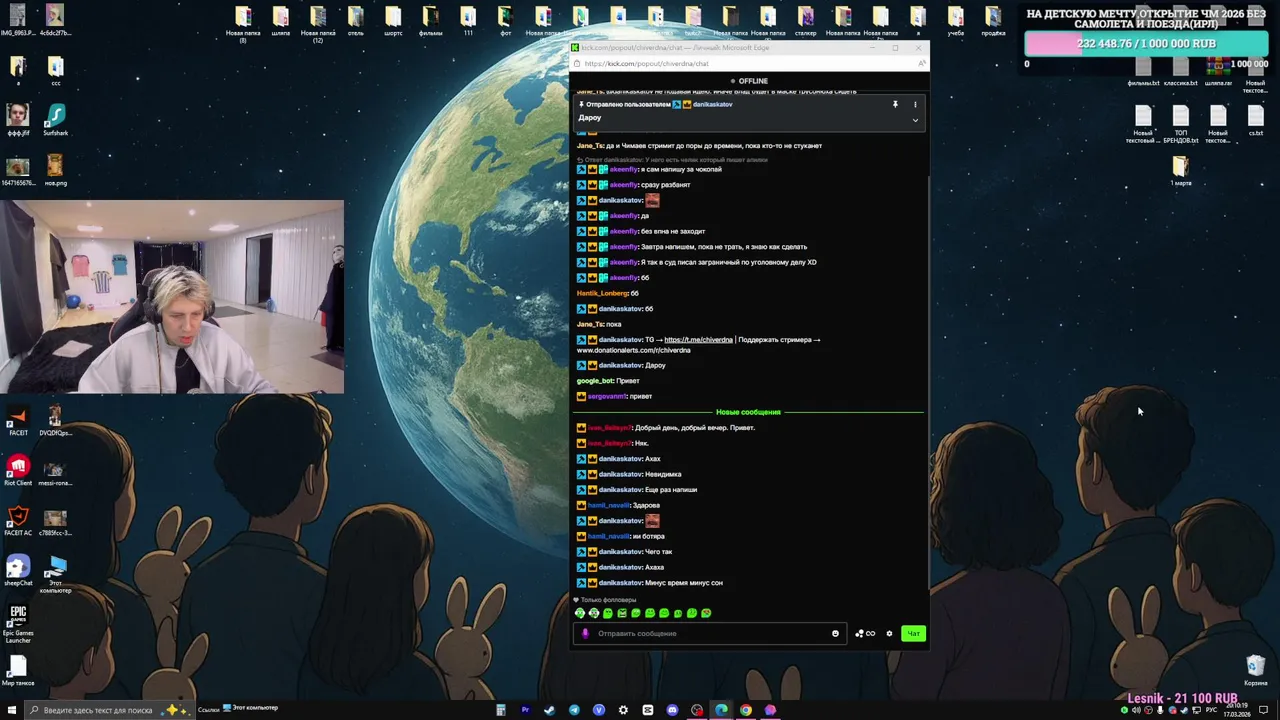Image resolution: width=1280 pixels, height=720 pixels.
Task: Collapse the pinned message with chevron arrow
Action: coord(914,120)
